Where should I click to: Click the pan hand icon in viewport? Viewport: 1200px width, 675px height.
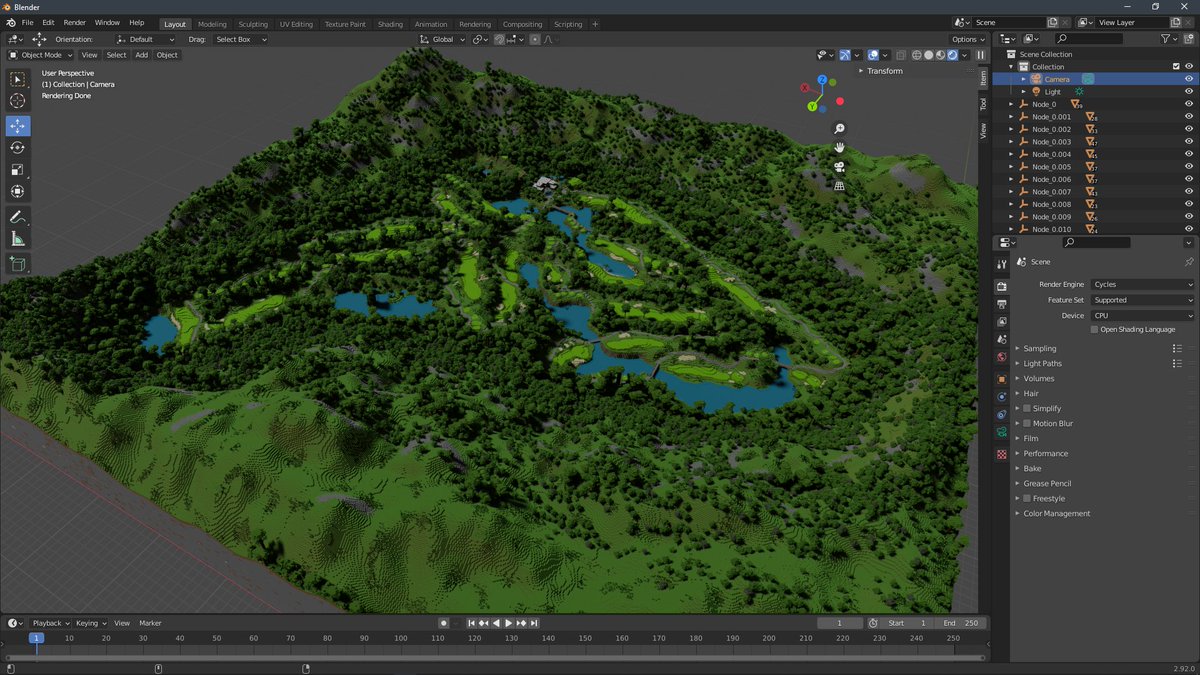click(x=840, y=147)
